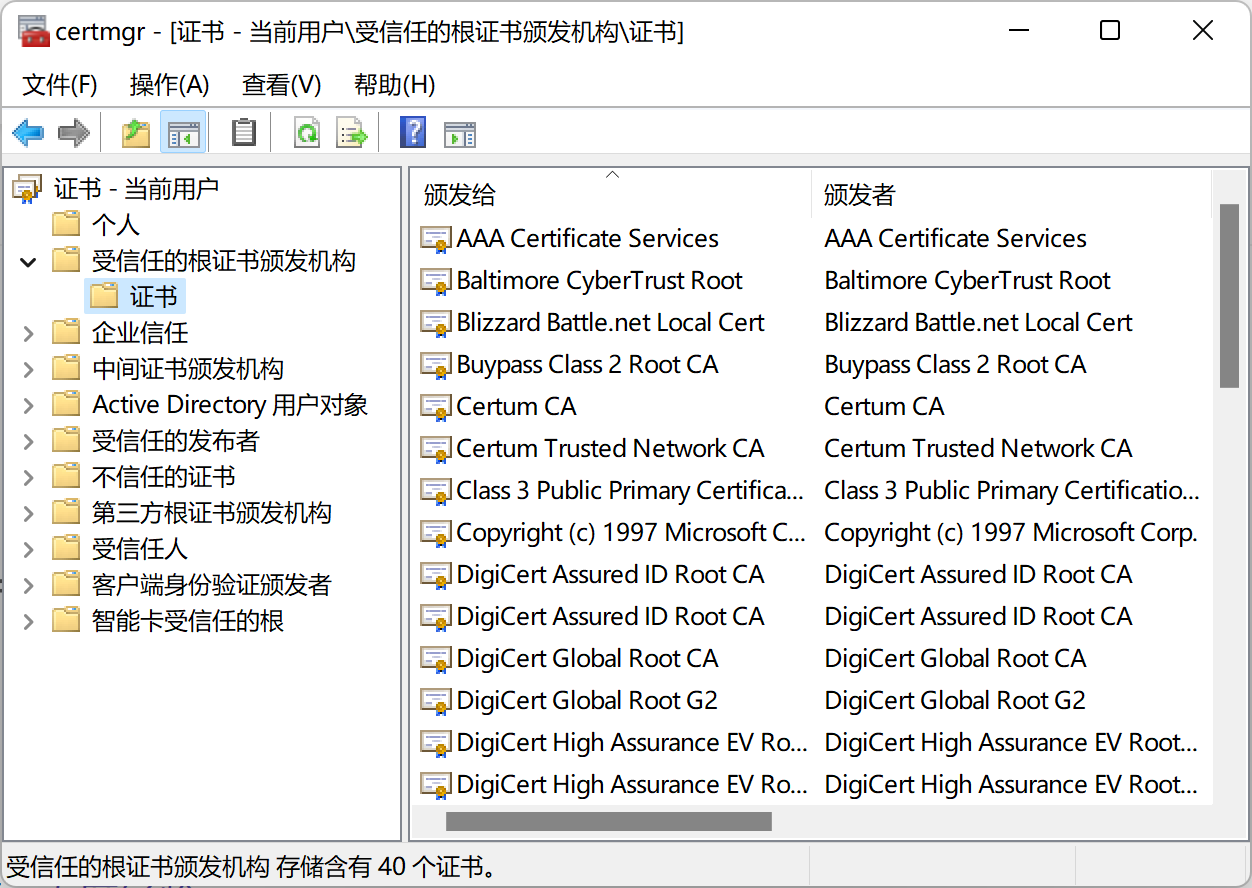
Task: Select the DigiCert Global Root G2 row
Action: [x=811, y=701]
